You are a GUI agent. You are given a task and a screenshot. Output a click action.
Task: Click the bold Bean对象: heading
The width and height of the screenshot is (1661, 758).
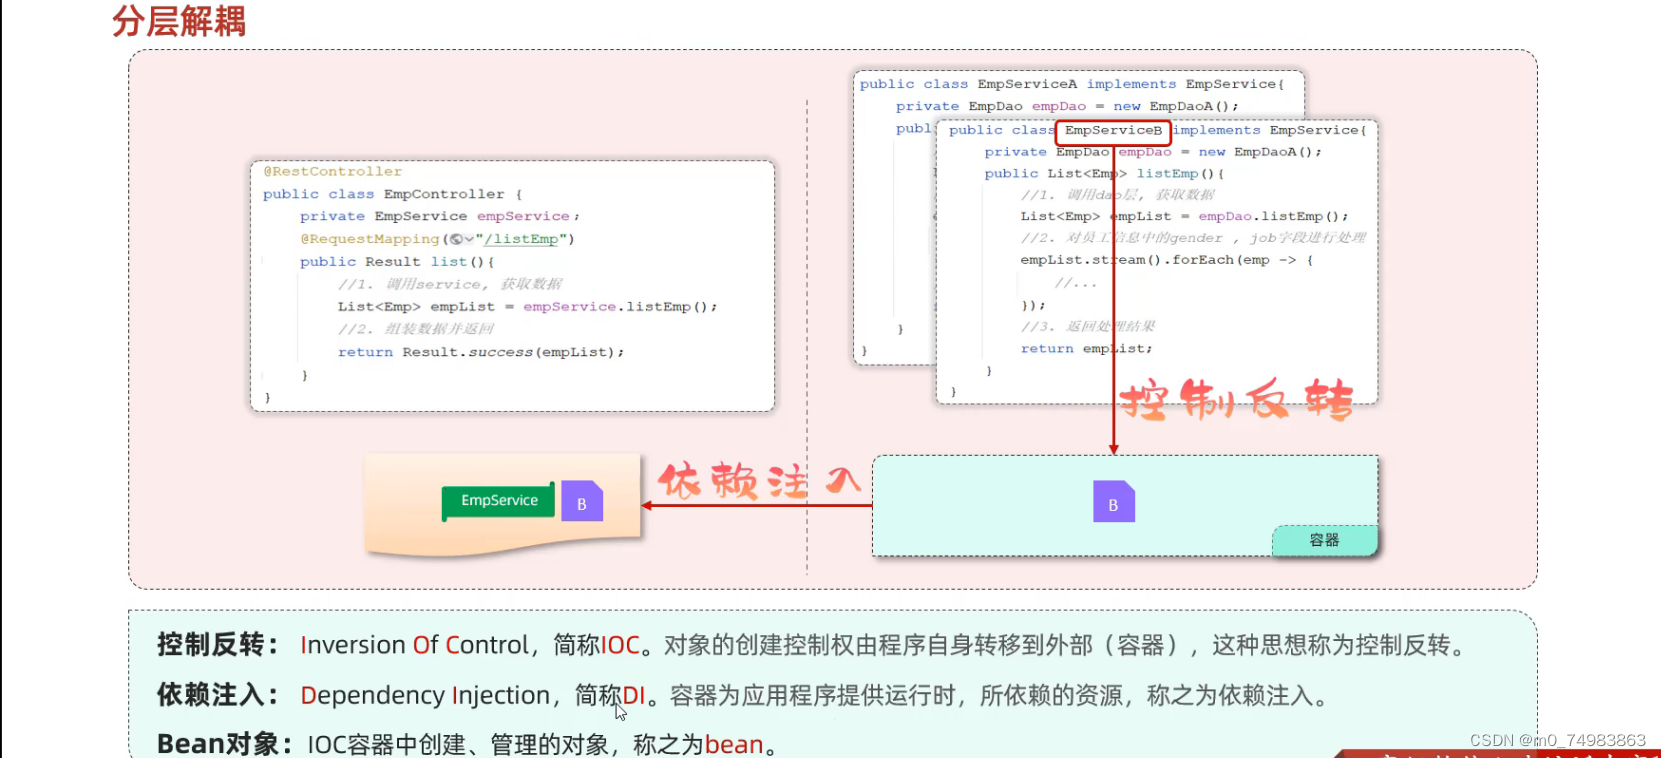pyautogui.click(x=224, y=744)
